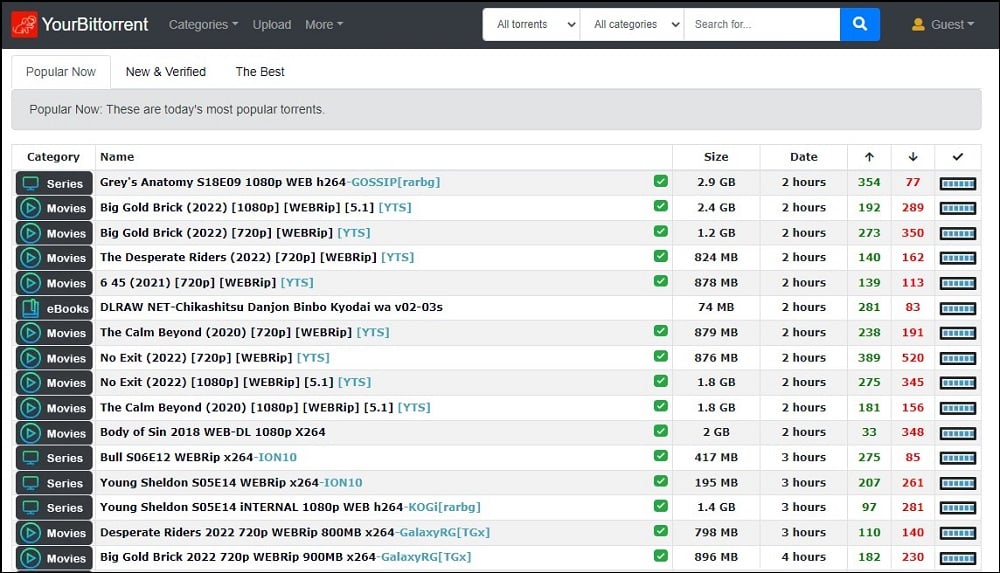Open Body of Sin 2018 torrent link
This screenshot has width=1000, height=573.
(212, 432)
